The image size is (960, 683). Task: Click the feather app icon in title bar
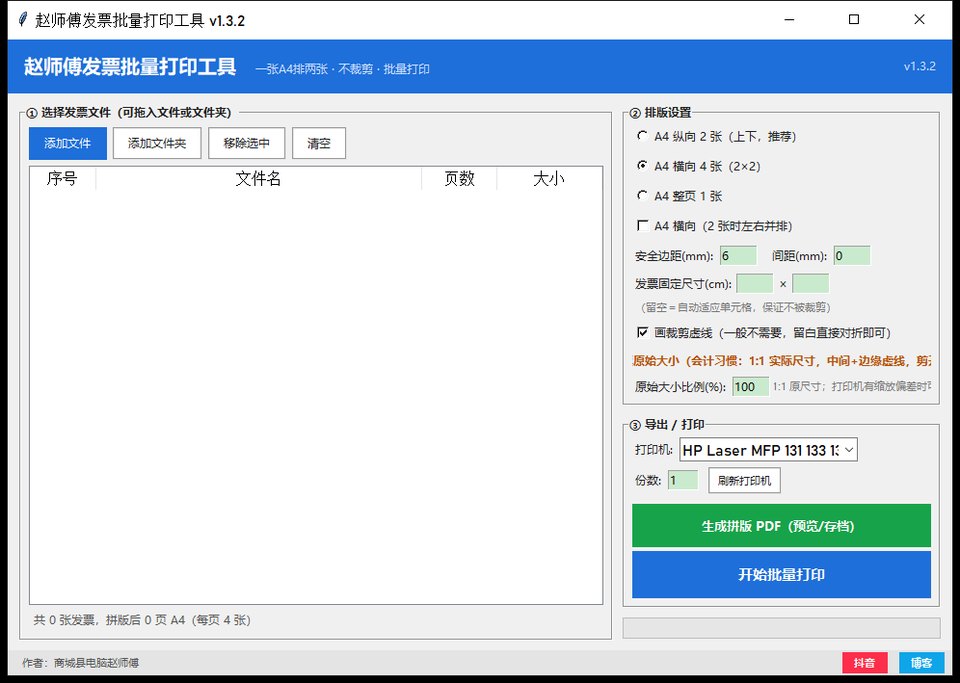23,20
